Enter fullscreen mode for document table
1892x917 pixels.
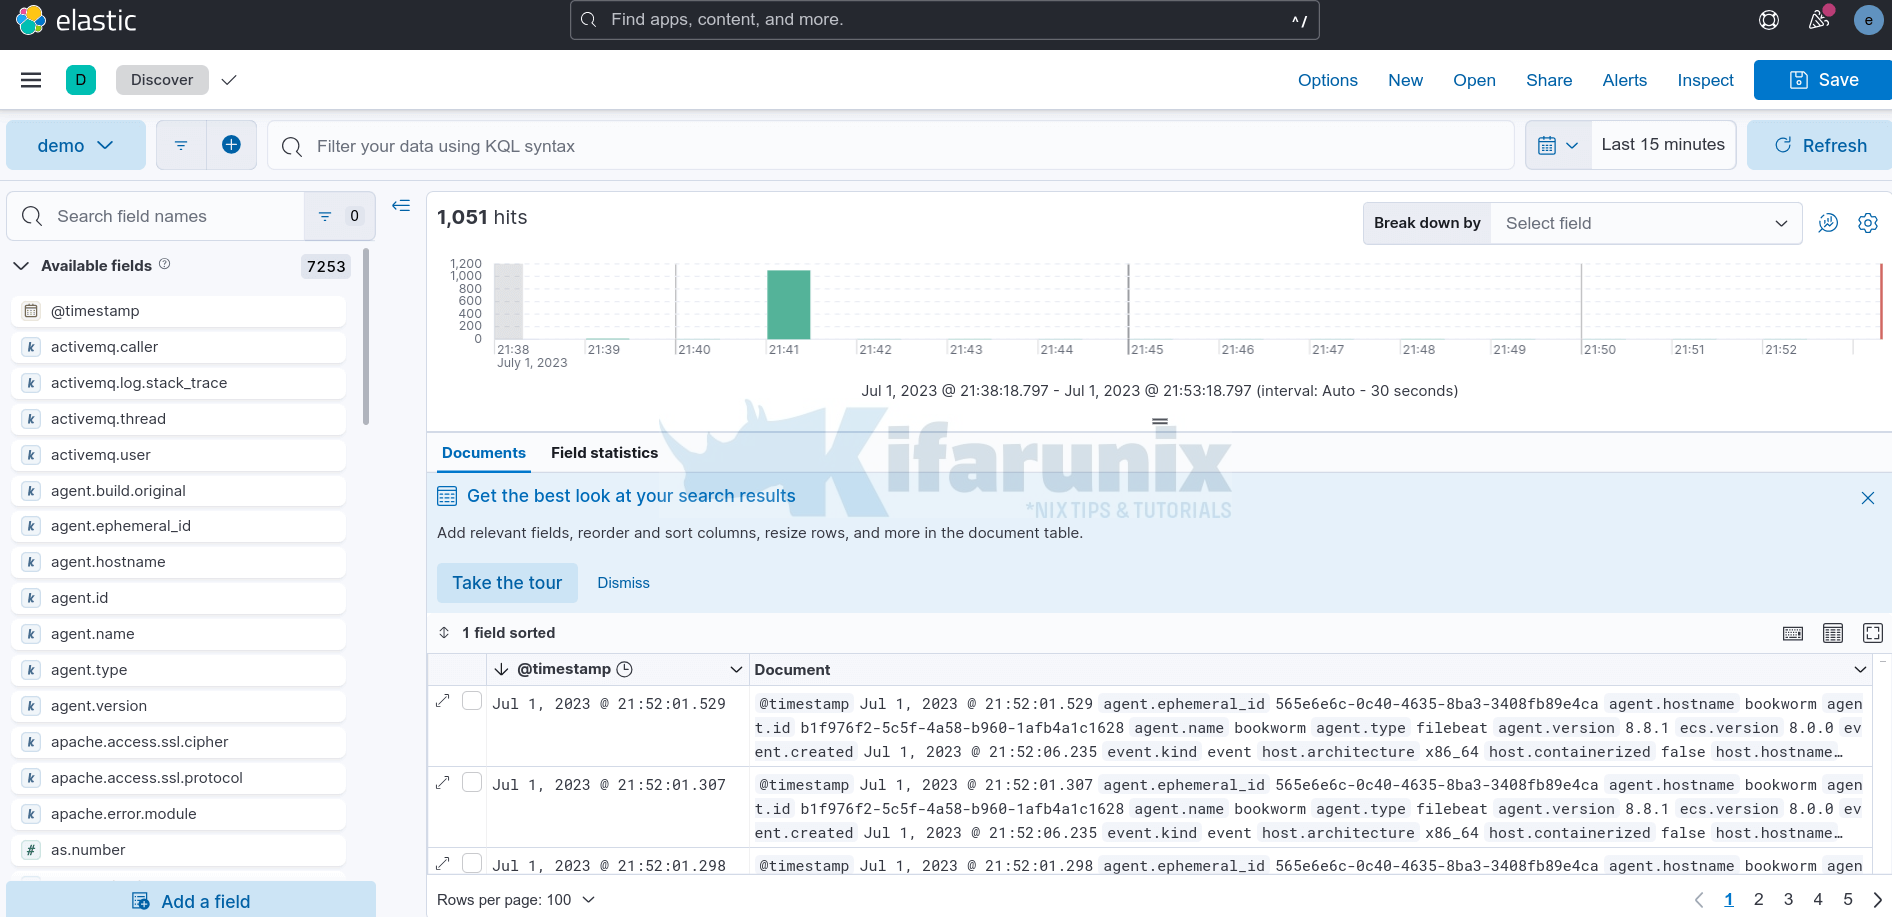tap(1873, 633)
